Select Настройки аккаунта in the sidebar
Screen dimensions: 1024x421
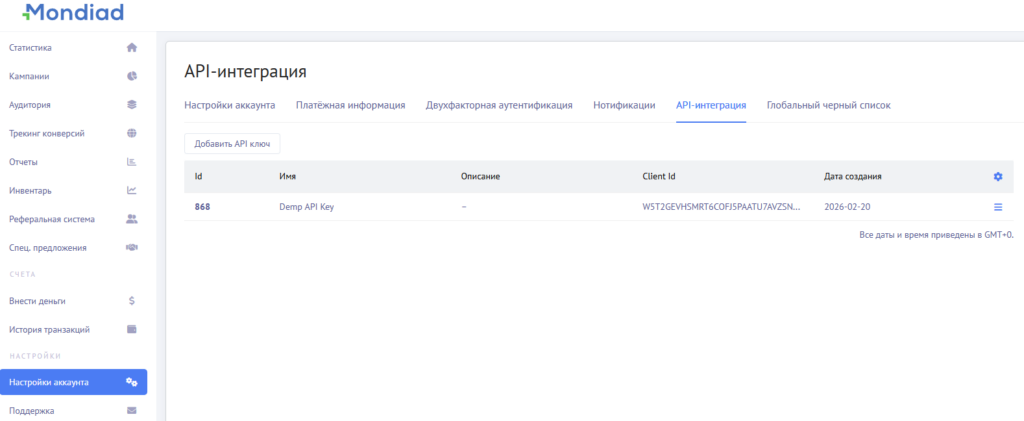coord(74,382)
